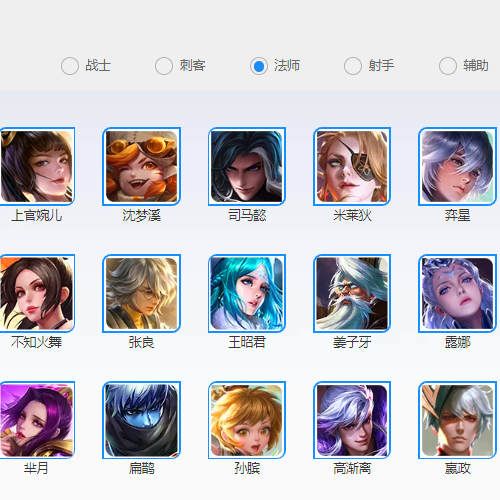
Task: Open the 王昭君 hero avatar
Action: 247,293
